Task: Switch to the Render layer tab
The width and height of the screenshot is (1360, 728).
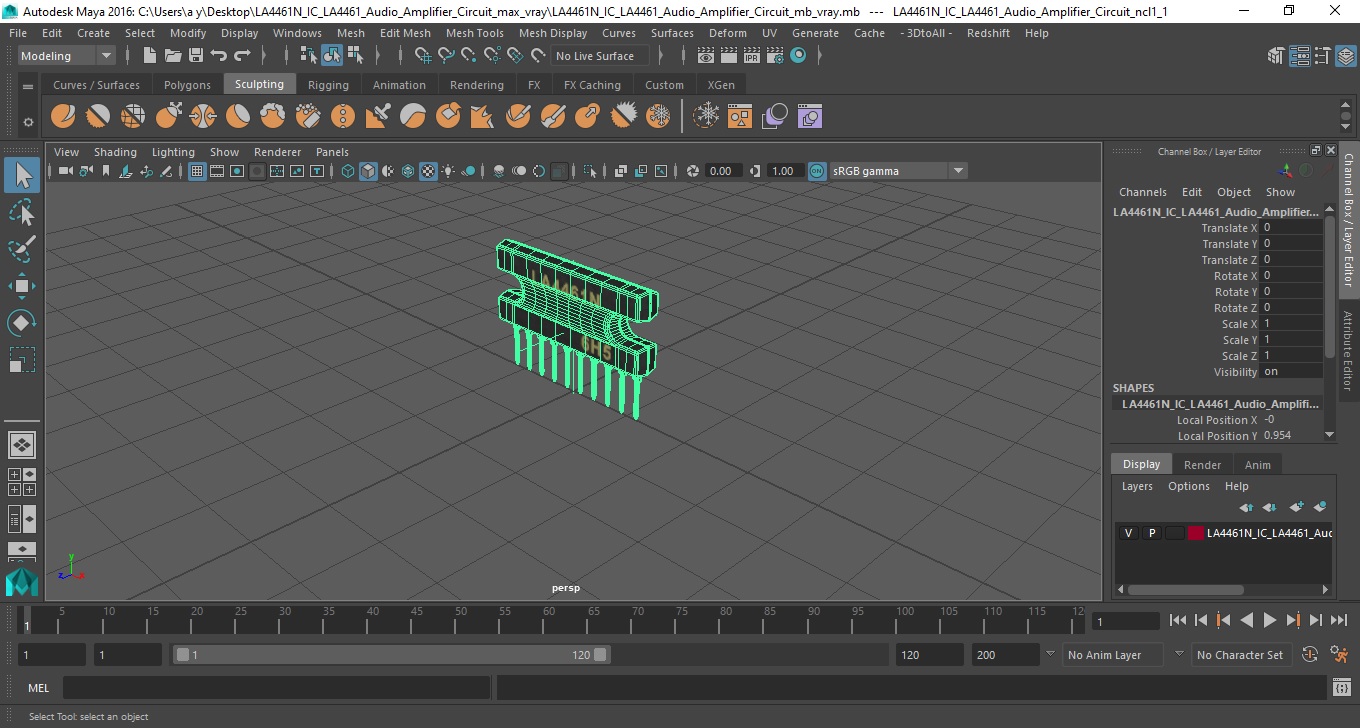Action: pos(1202,465)
